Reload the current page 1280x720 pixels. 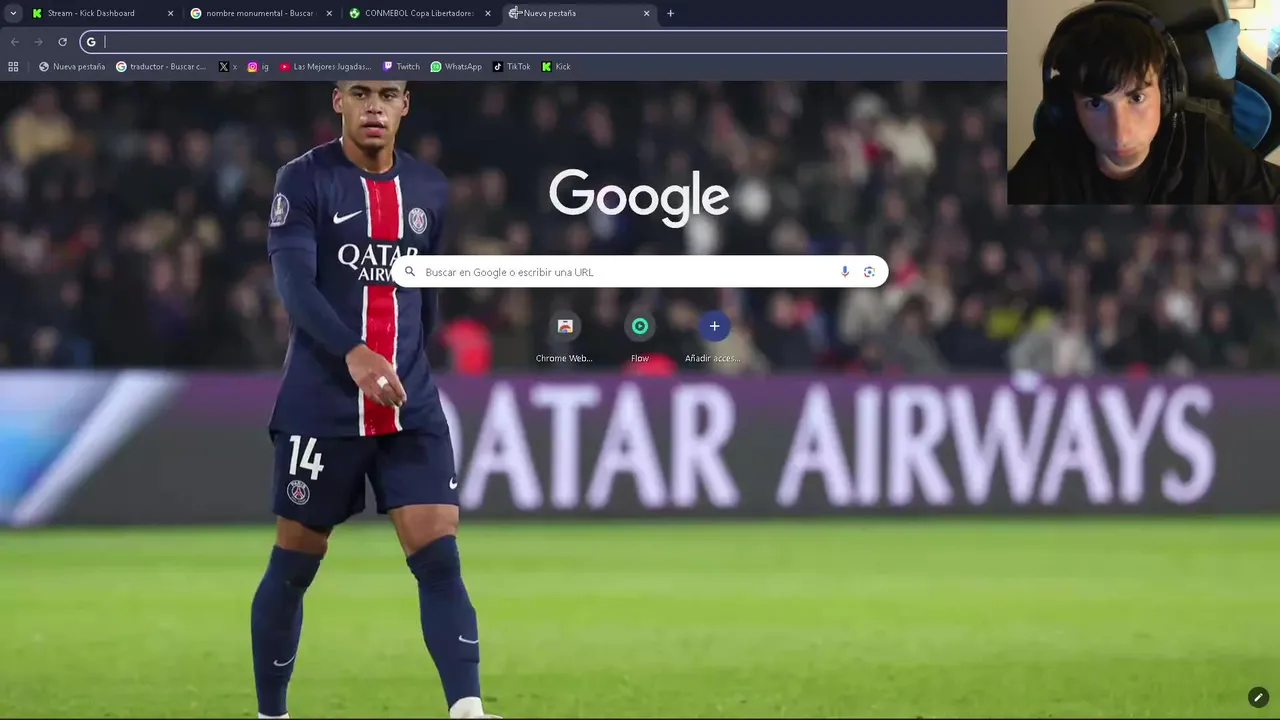[x=62, y=41]
